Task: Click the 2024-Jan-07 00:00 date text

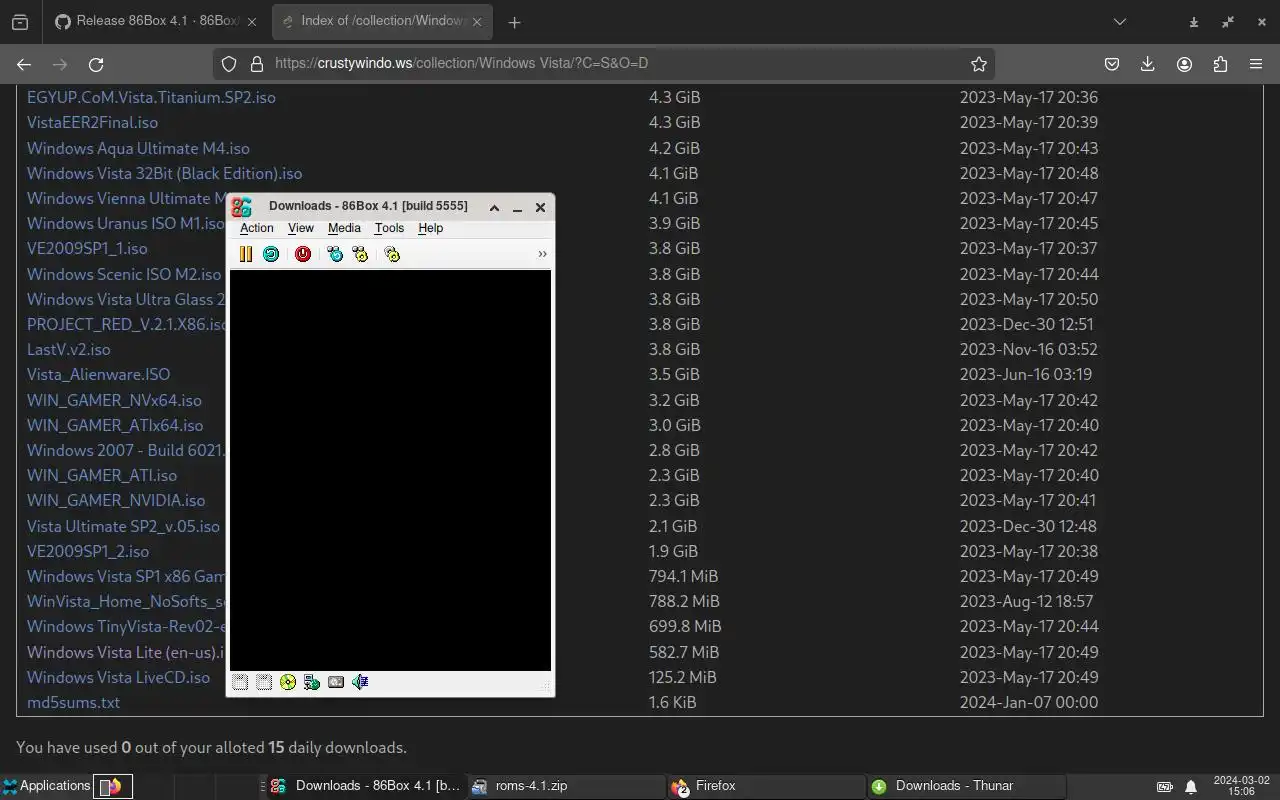Action: pos(1029,702)
